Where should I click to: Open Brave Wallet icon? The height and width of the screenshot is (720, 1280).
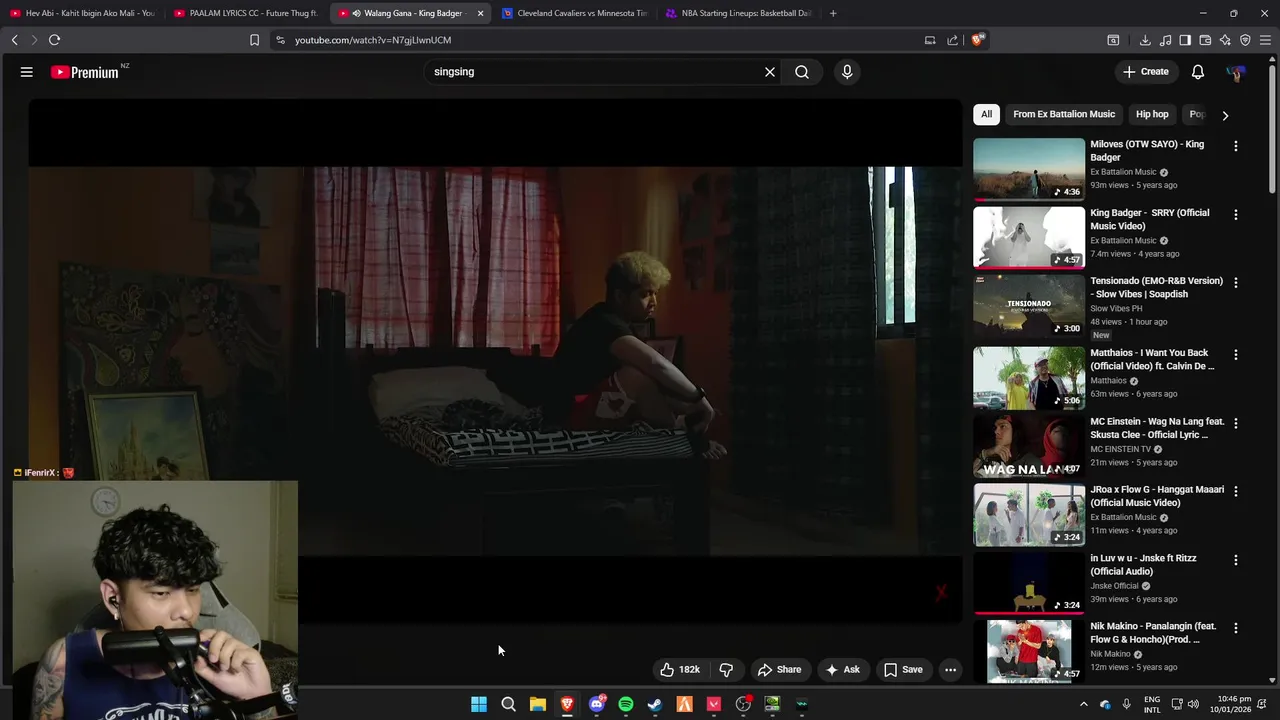click(x=1205, y=40)
